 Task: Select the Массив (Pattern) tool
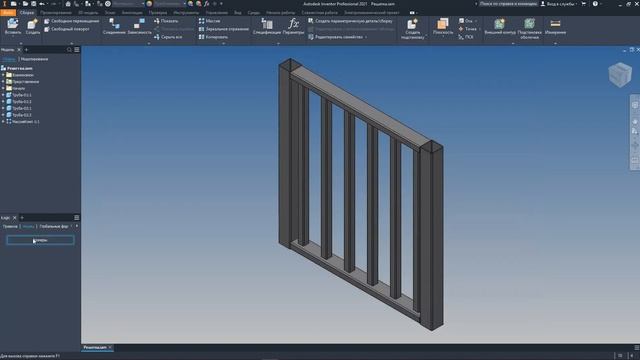pyautogui.click(x=209, y=21)
